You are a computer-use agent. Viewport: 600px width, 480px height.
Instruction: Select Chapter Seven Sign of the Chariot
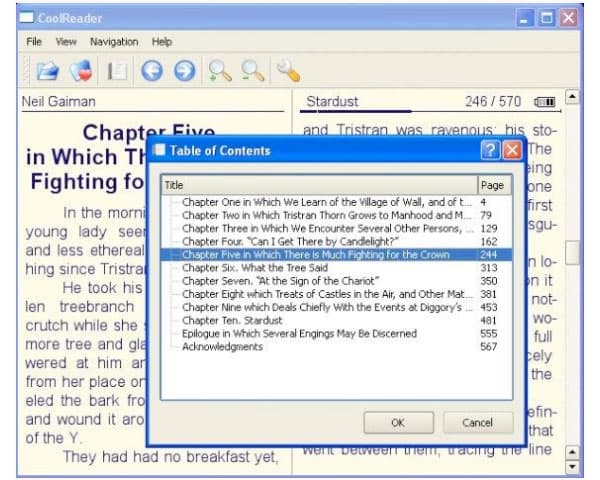click(336, 281)
